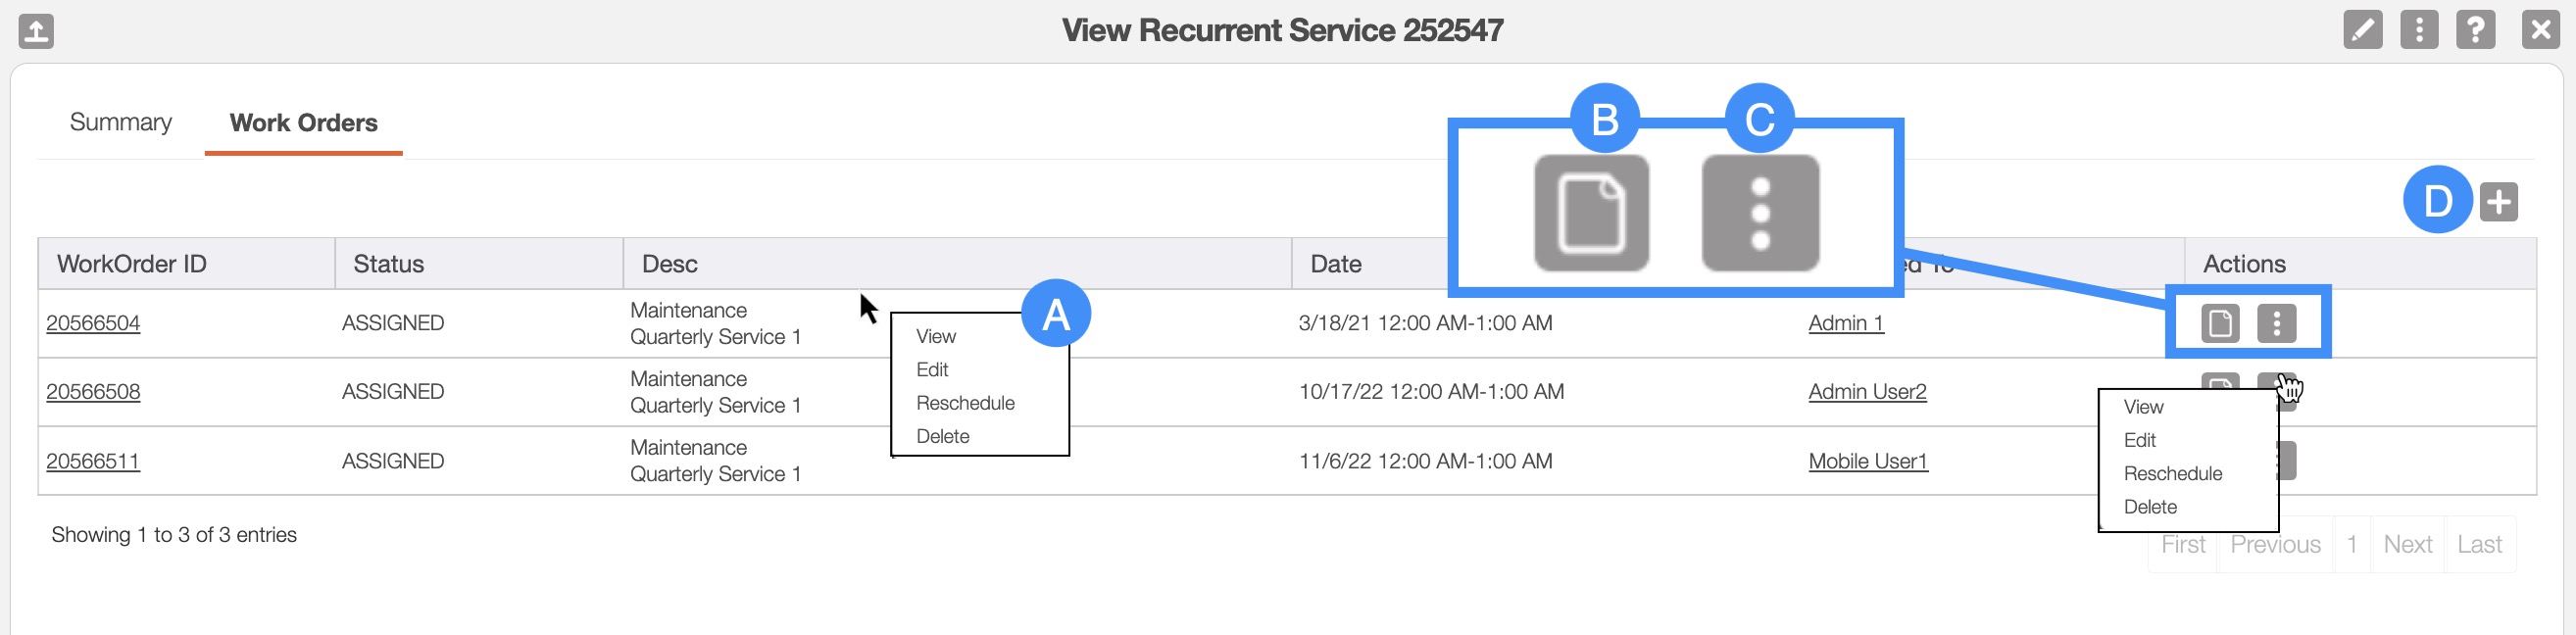Screen dimensions: 2576x635
Task: Open the help question mark icon
Action: pyautogui.click(x=2475, y=30)
